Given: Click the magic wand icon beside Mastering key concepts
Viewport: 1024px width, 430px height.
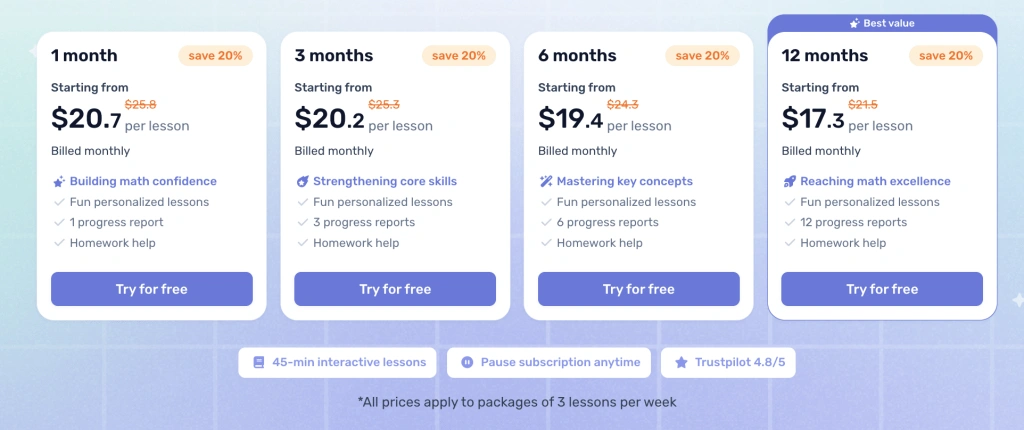Looking at the screenshot, I should 545,182.
